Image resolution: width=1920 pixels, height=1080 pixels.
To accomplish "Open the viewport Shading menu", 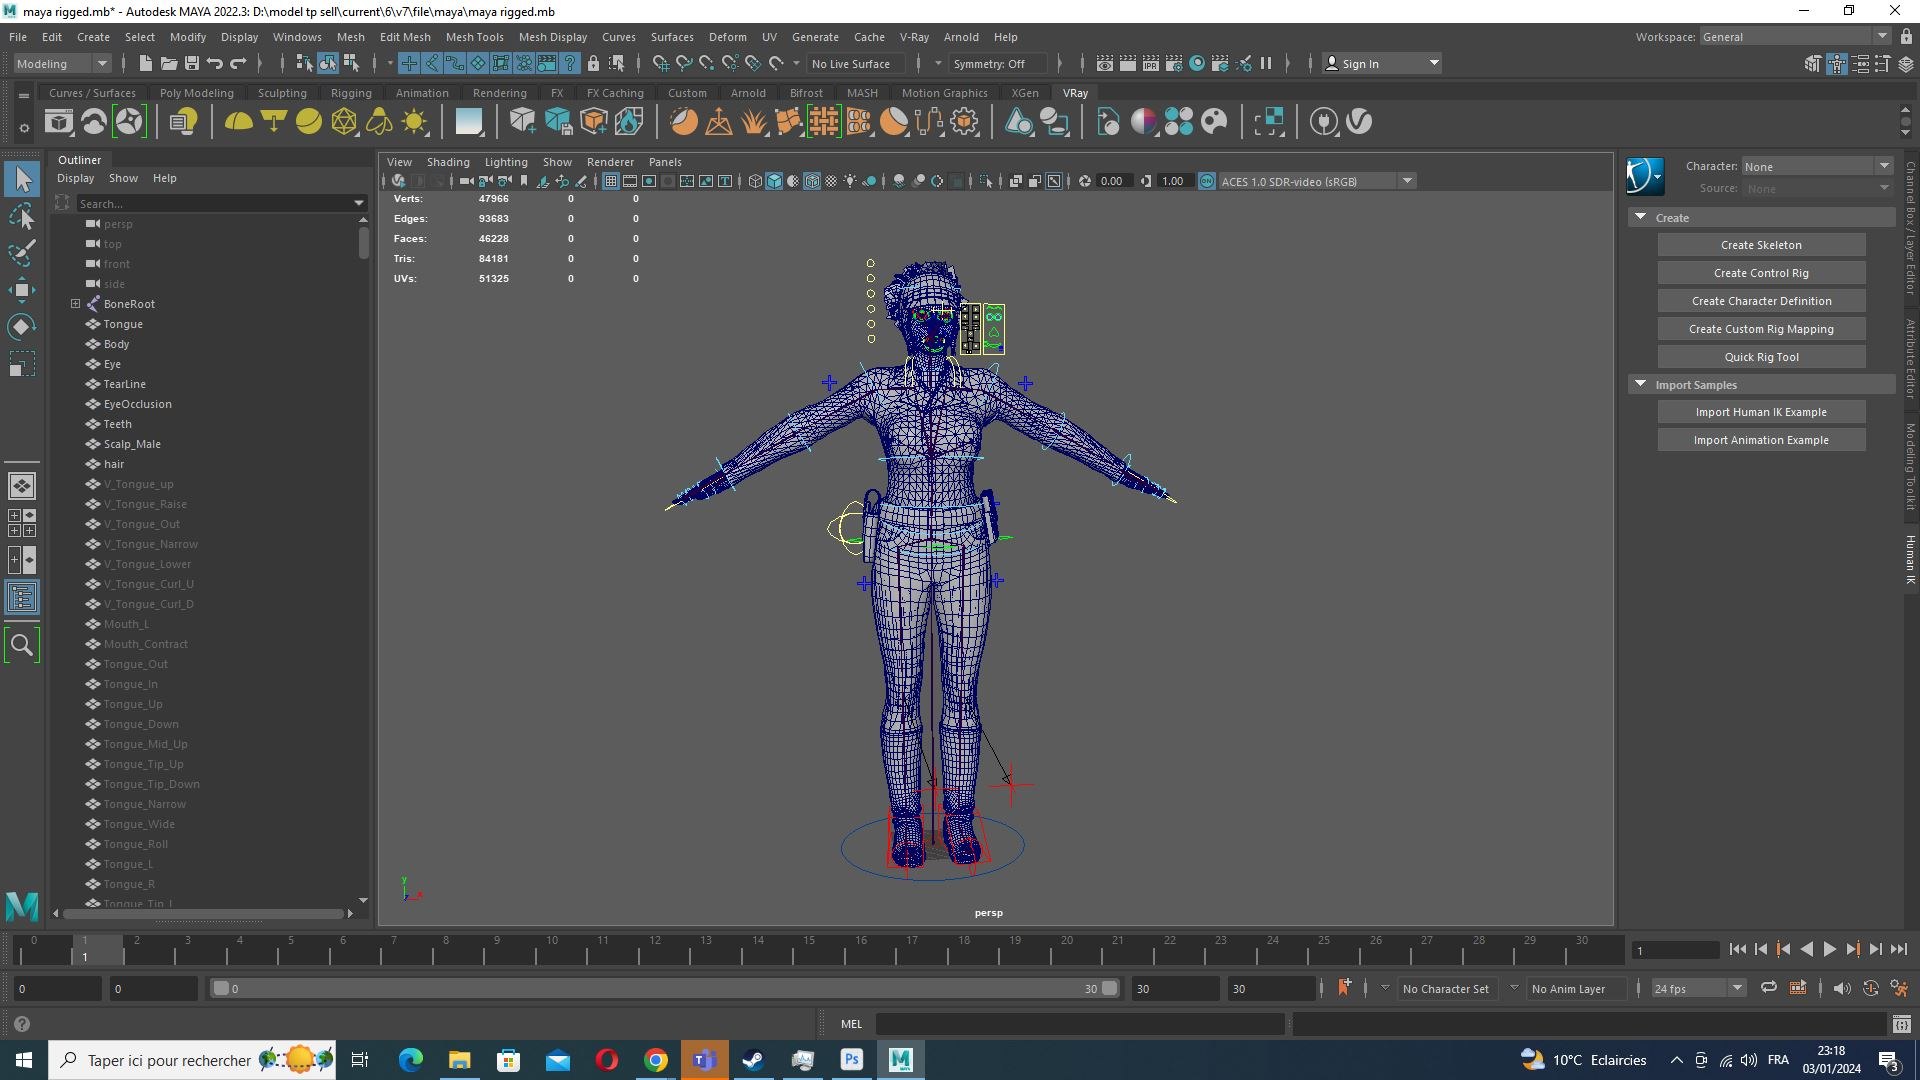I will [x=447, y=162].
